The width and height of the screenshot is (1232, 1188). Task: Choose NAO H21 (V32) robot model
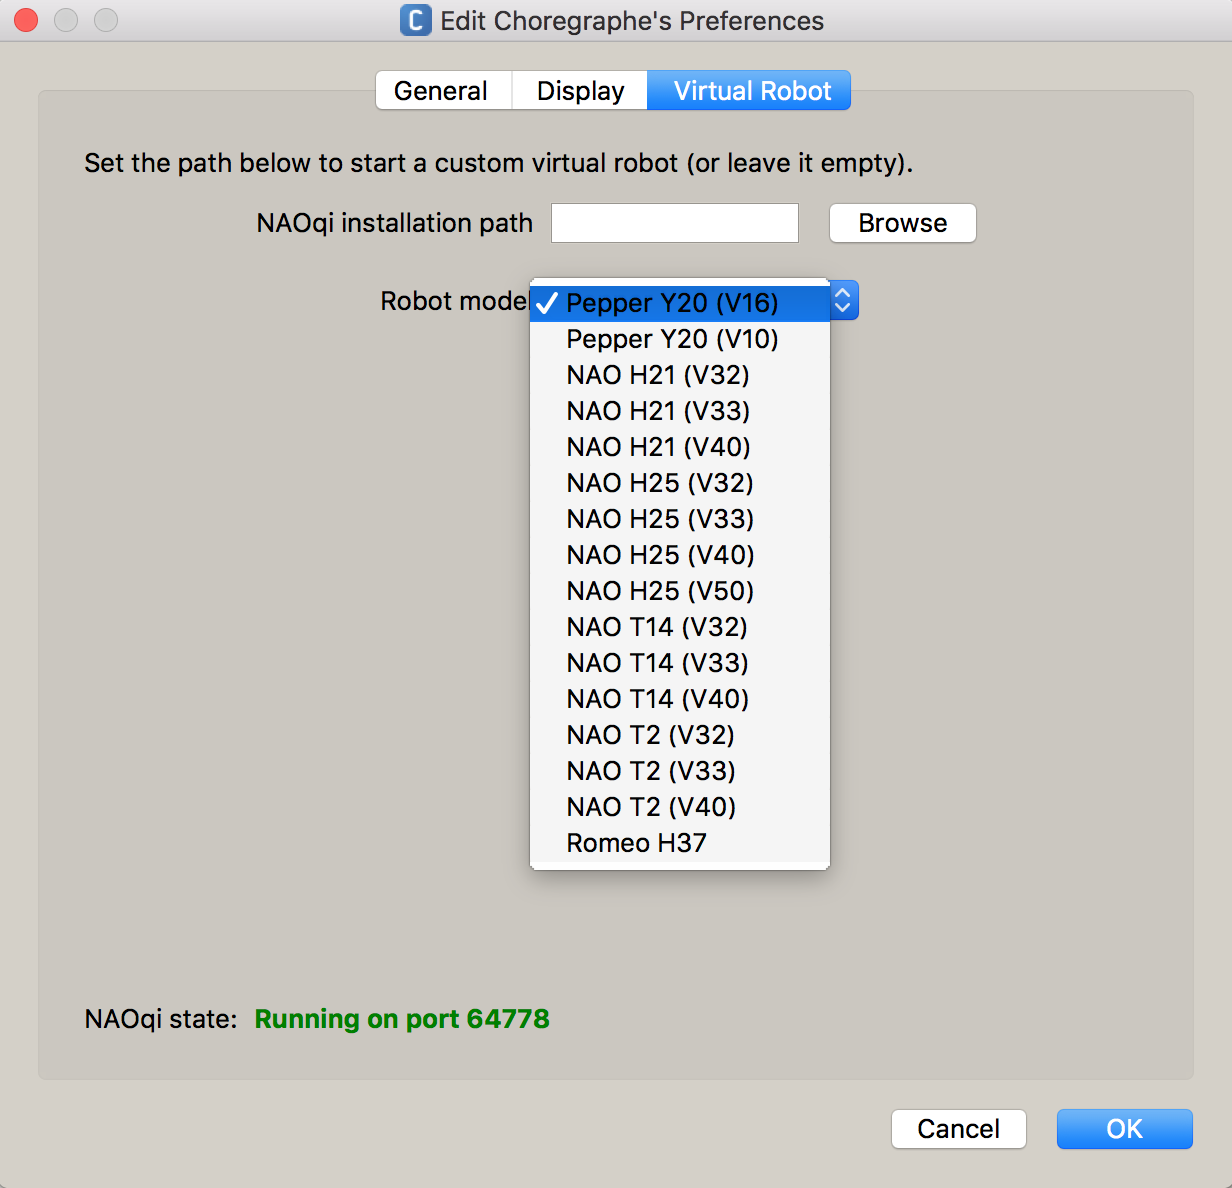coord(658,375)
